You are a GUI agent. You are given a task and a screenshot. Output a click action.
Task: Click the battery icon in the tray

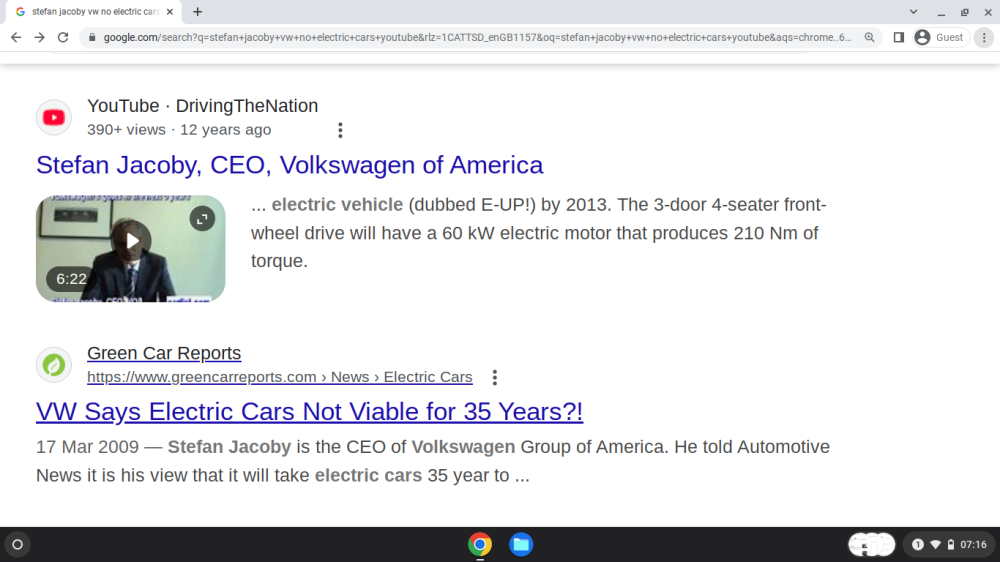951,545
